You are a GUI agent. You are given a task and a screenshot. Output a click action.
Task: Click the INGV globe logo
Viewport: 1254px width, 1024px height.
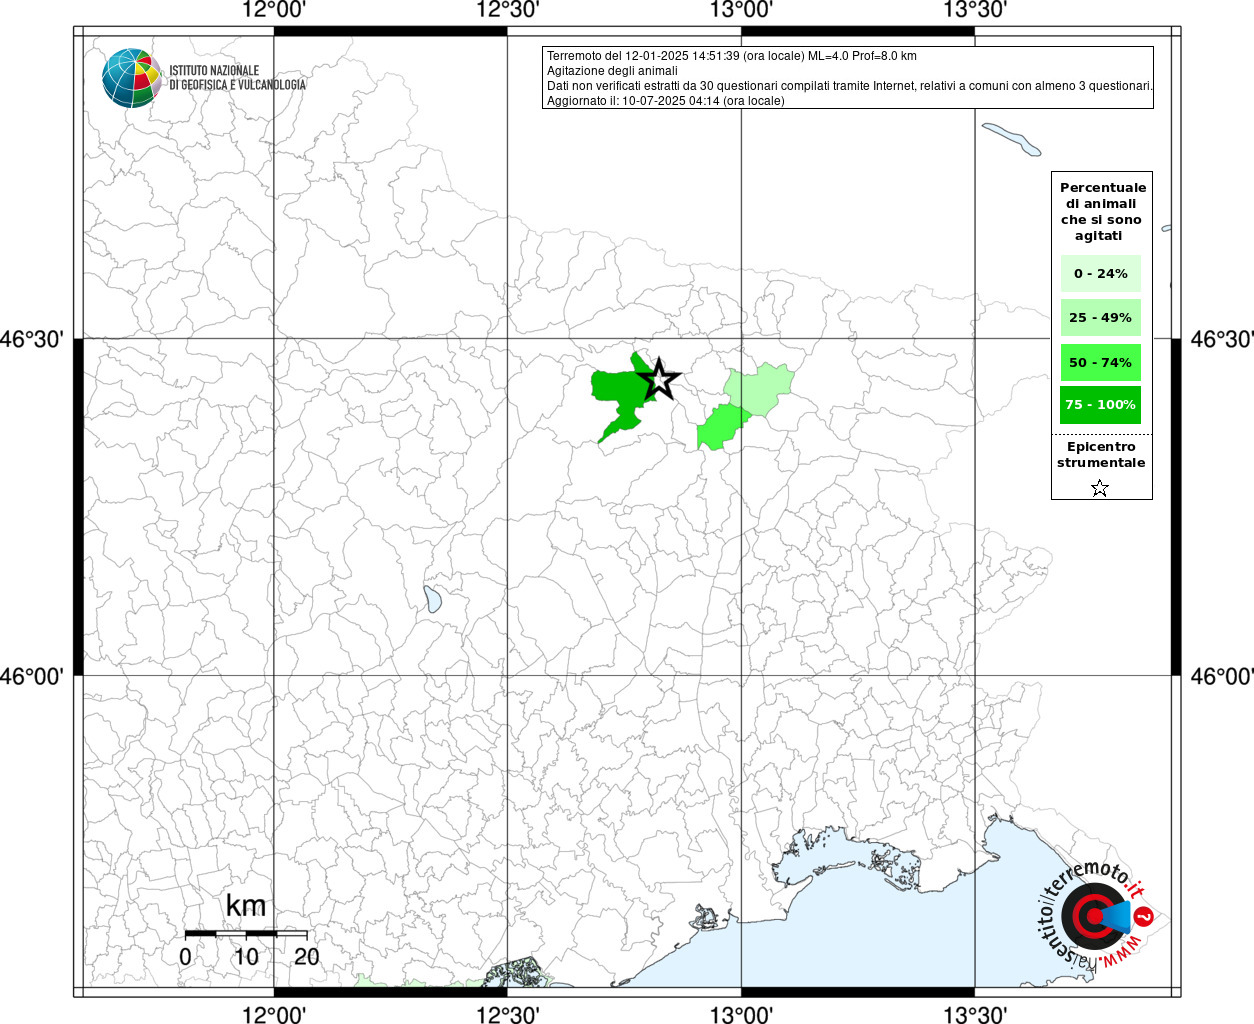[131, 78]
